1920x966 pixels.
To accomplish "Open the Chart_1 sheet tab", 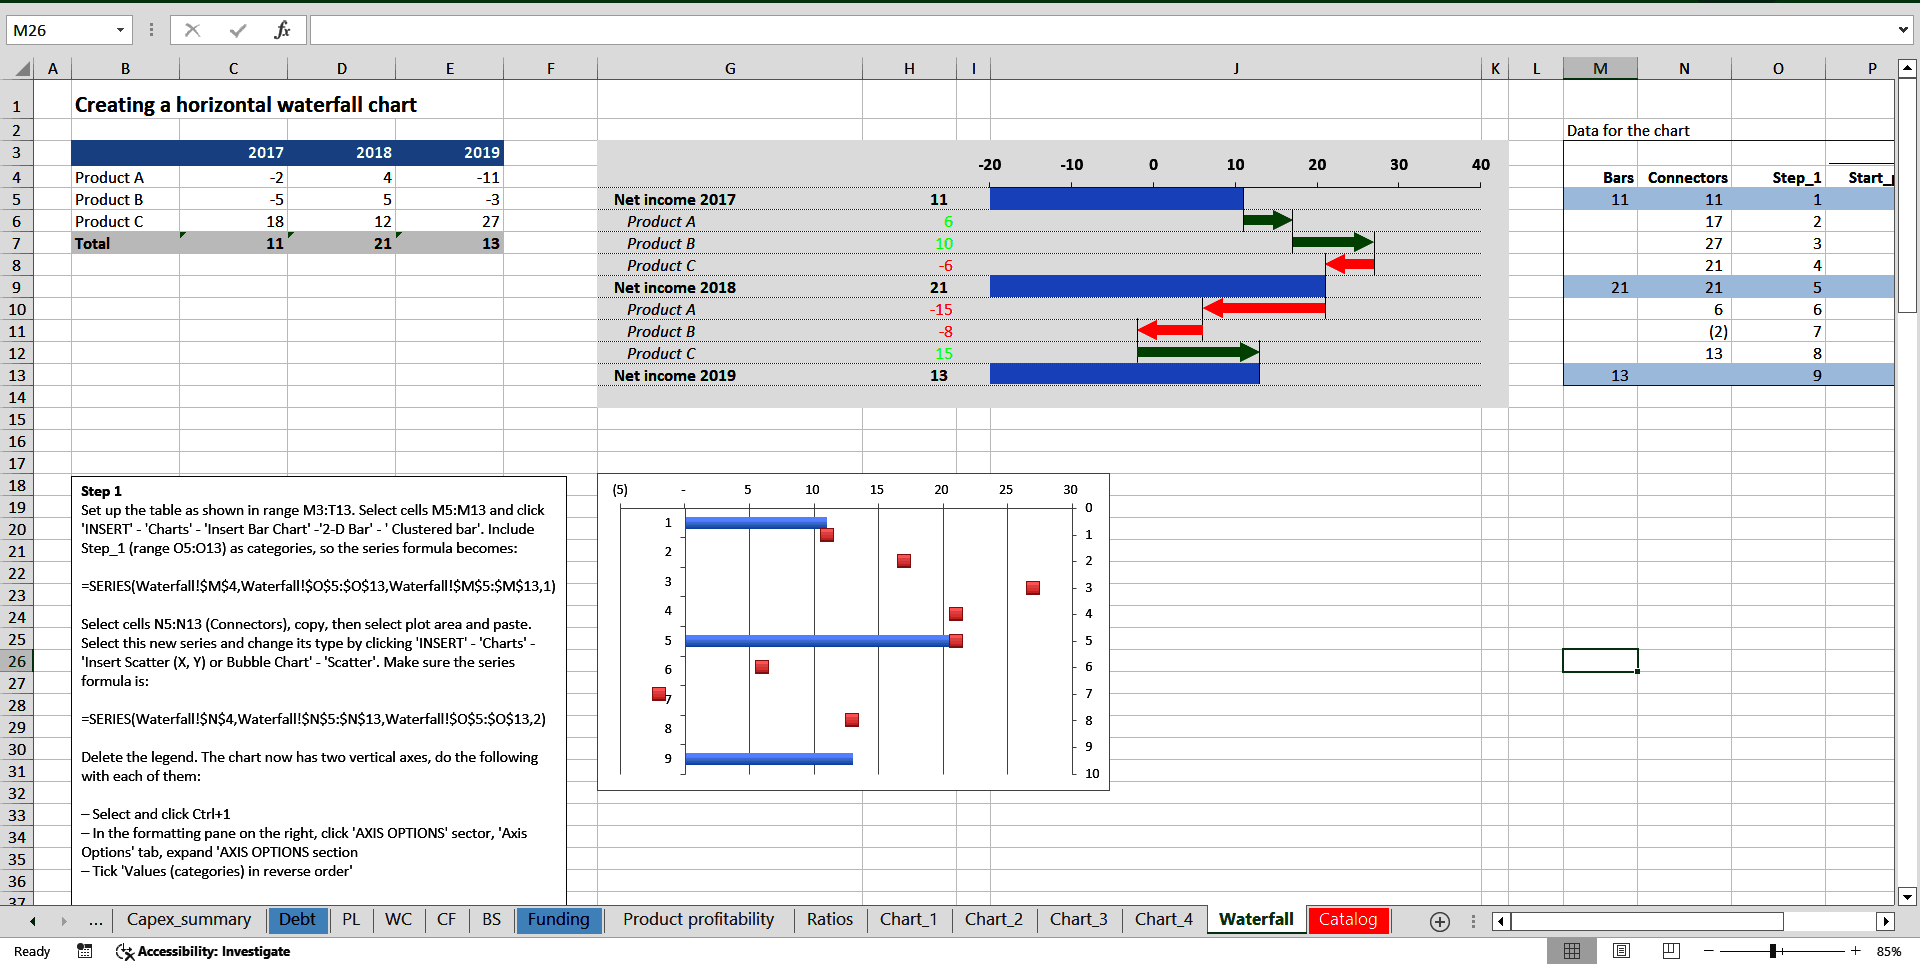I will coord(908,920).
